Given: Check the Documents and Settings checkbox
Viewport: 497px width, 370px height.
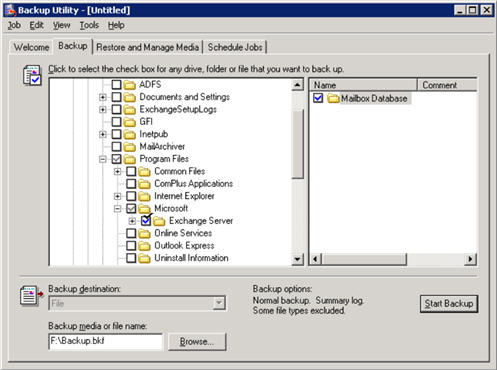Looking at the screenshot, I should (x=116, y=97).
